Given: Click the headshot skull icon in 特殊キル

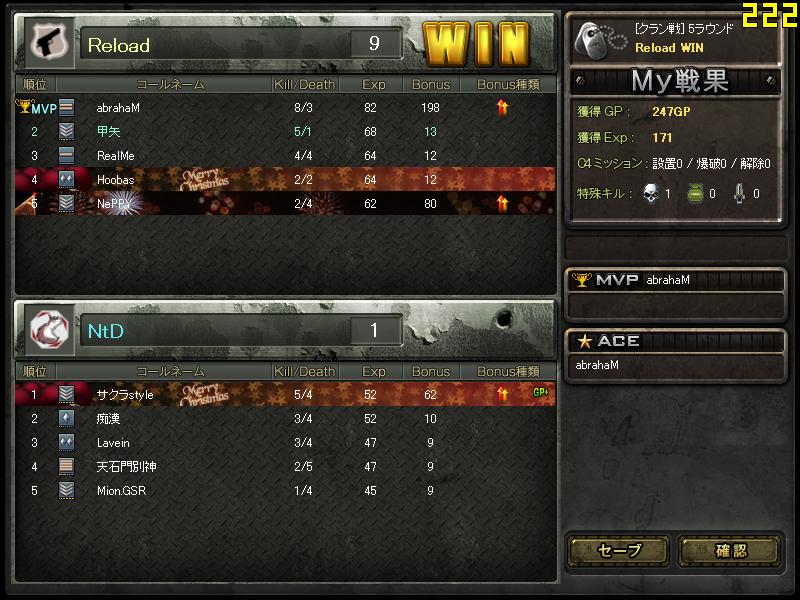Looking at the screenshot, I should tap(651, 193).
